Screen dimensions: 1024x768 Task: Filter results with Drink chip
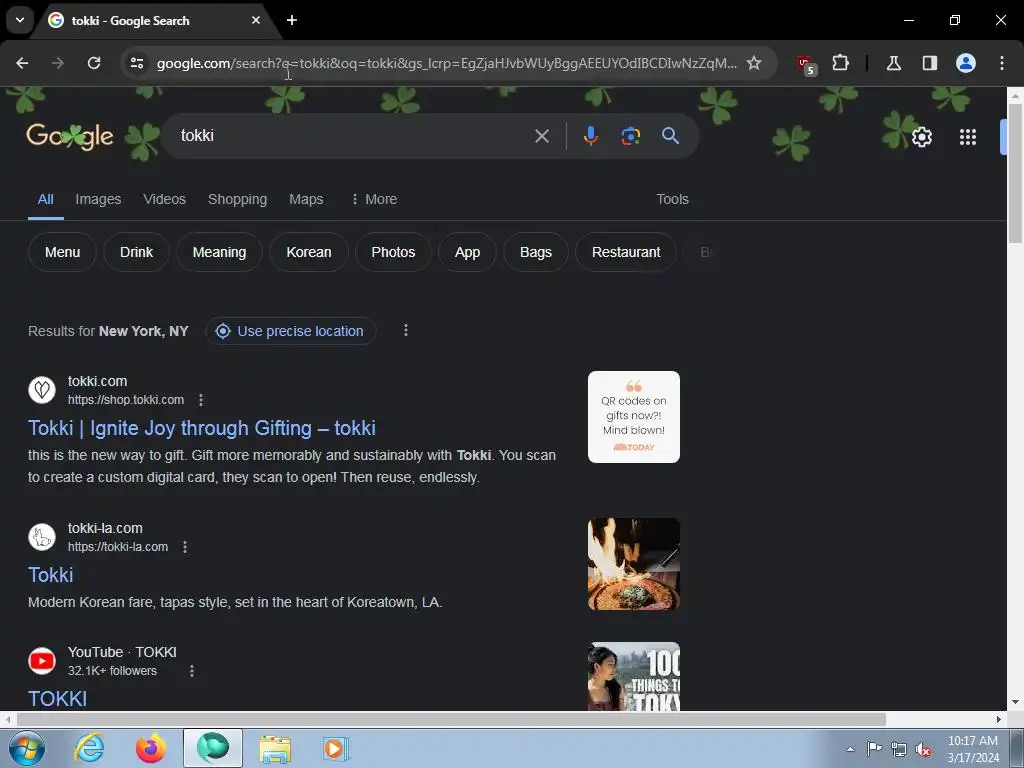136,252
